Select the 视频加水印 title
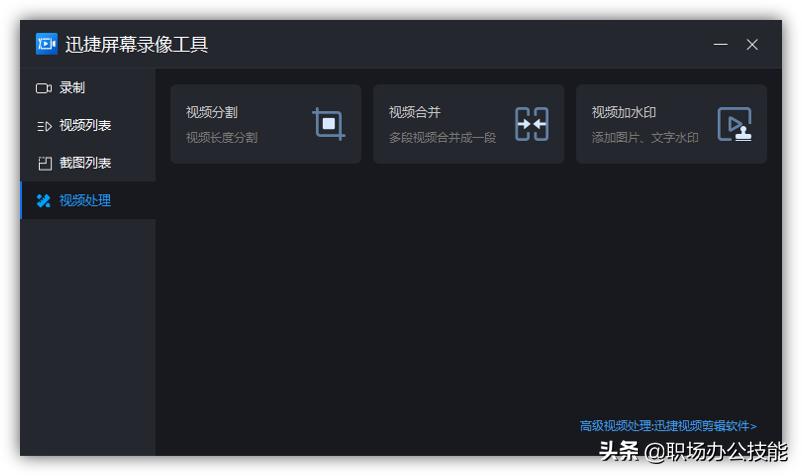The image size is (802, 476). pyautogui.click(x=624, y=112)
